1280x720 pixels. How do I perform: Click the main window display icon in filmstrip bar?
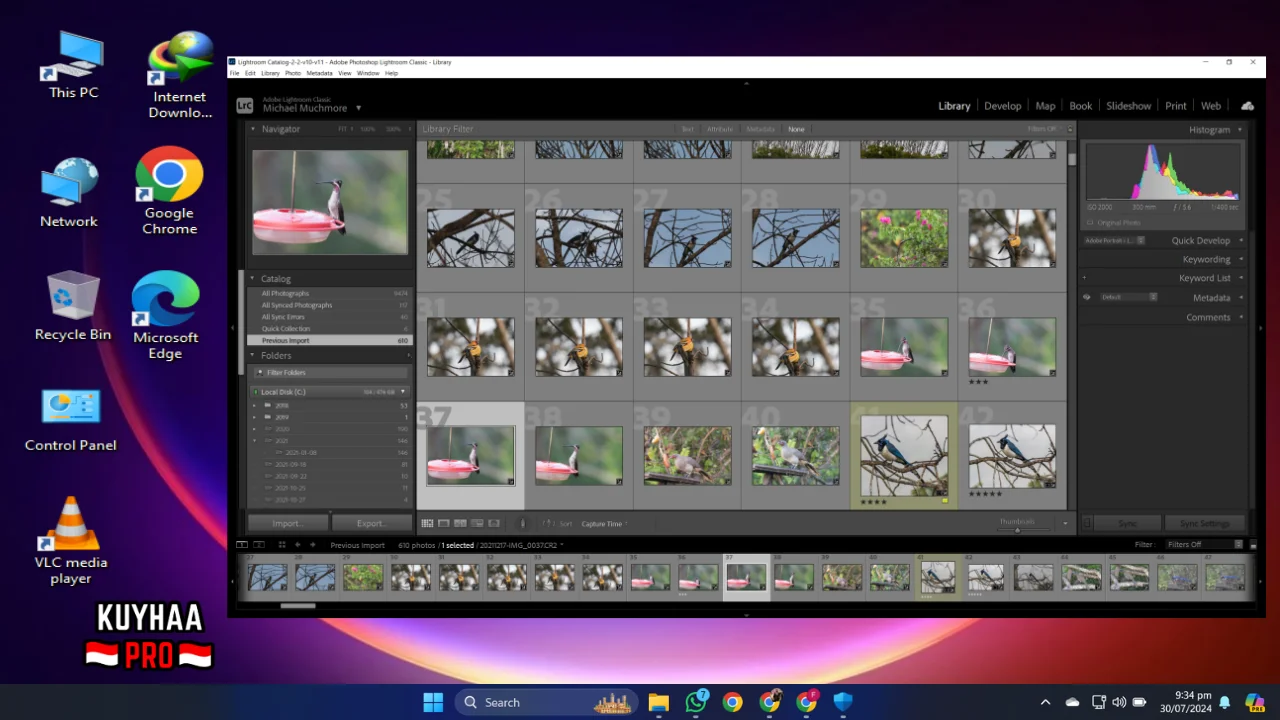point(242,545)
